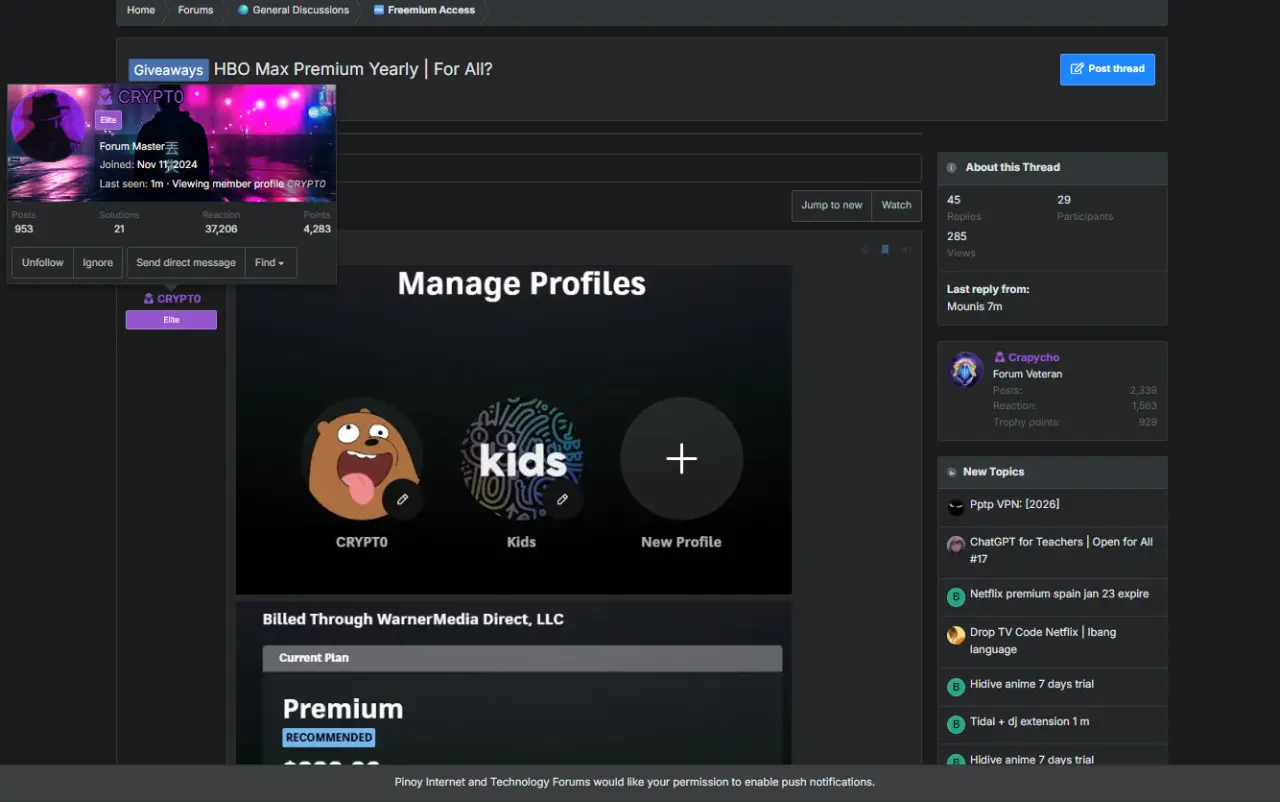Toggle the bookmark icon on the first post
Viewport: 1280px width, 802px height.
[885, 250]
